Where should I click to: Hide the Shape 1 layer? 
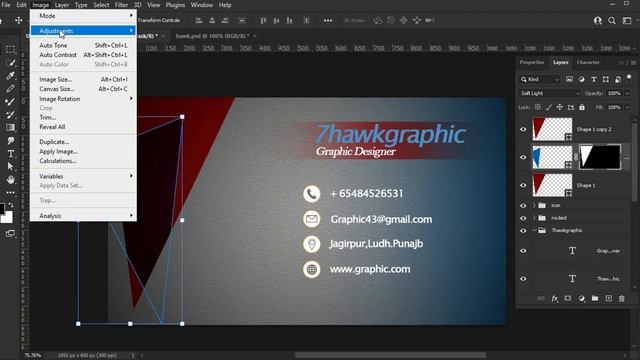coord(523,185)
